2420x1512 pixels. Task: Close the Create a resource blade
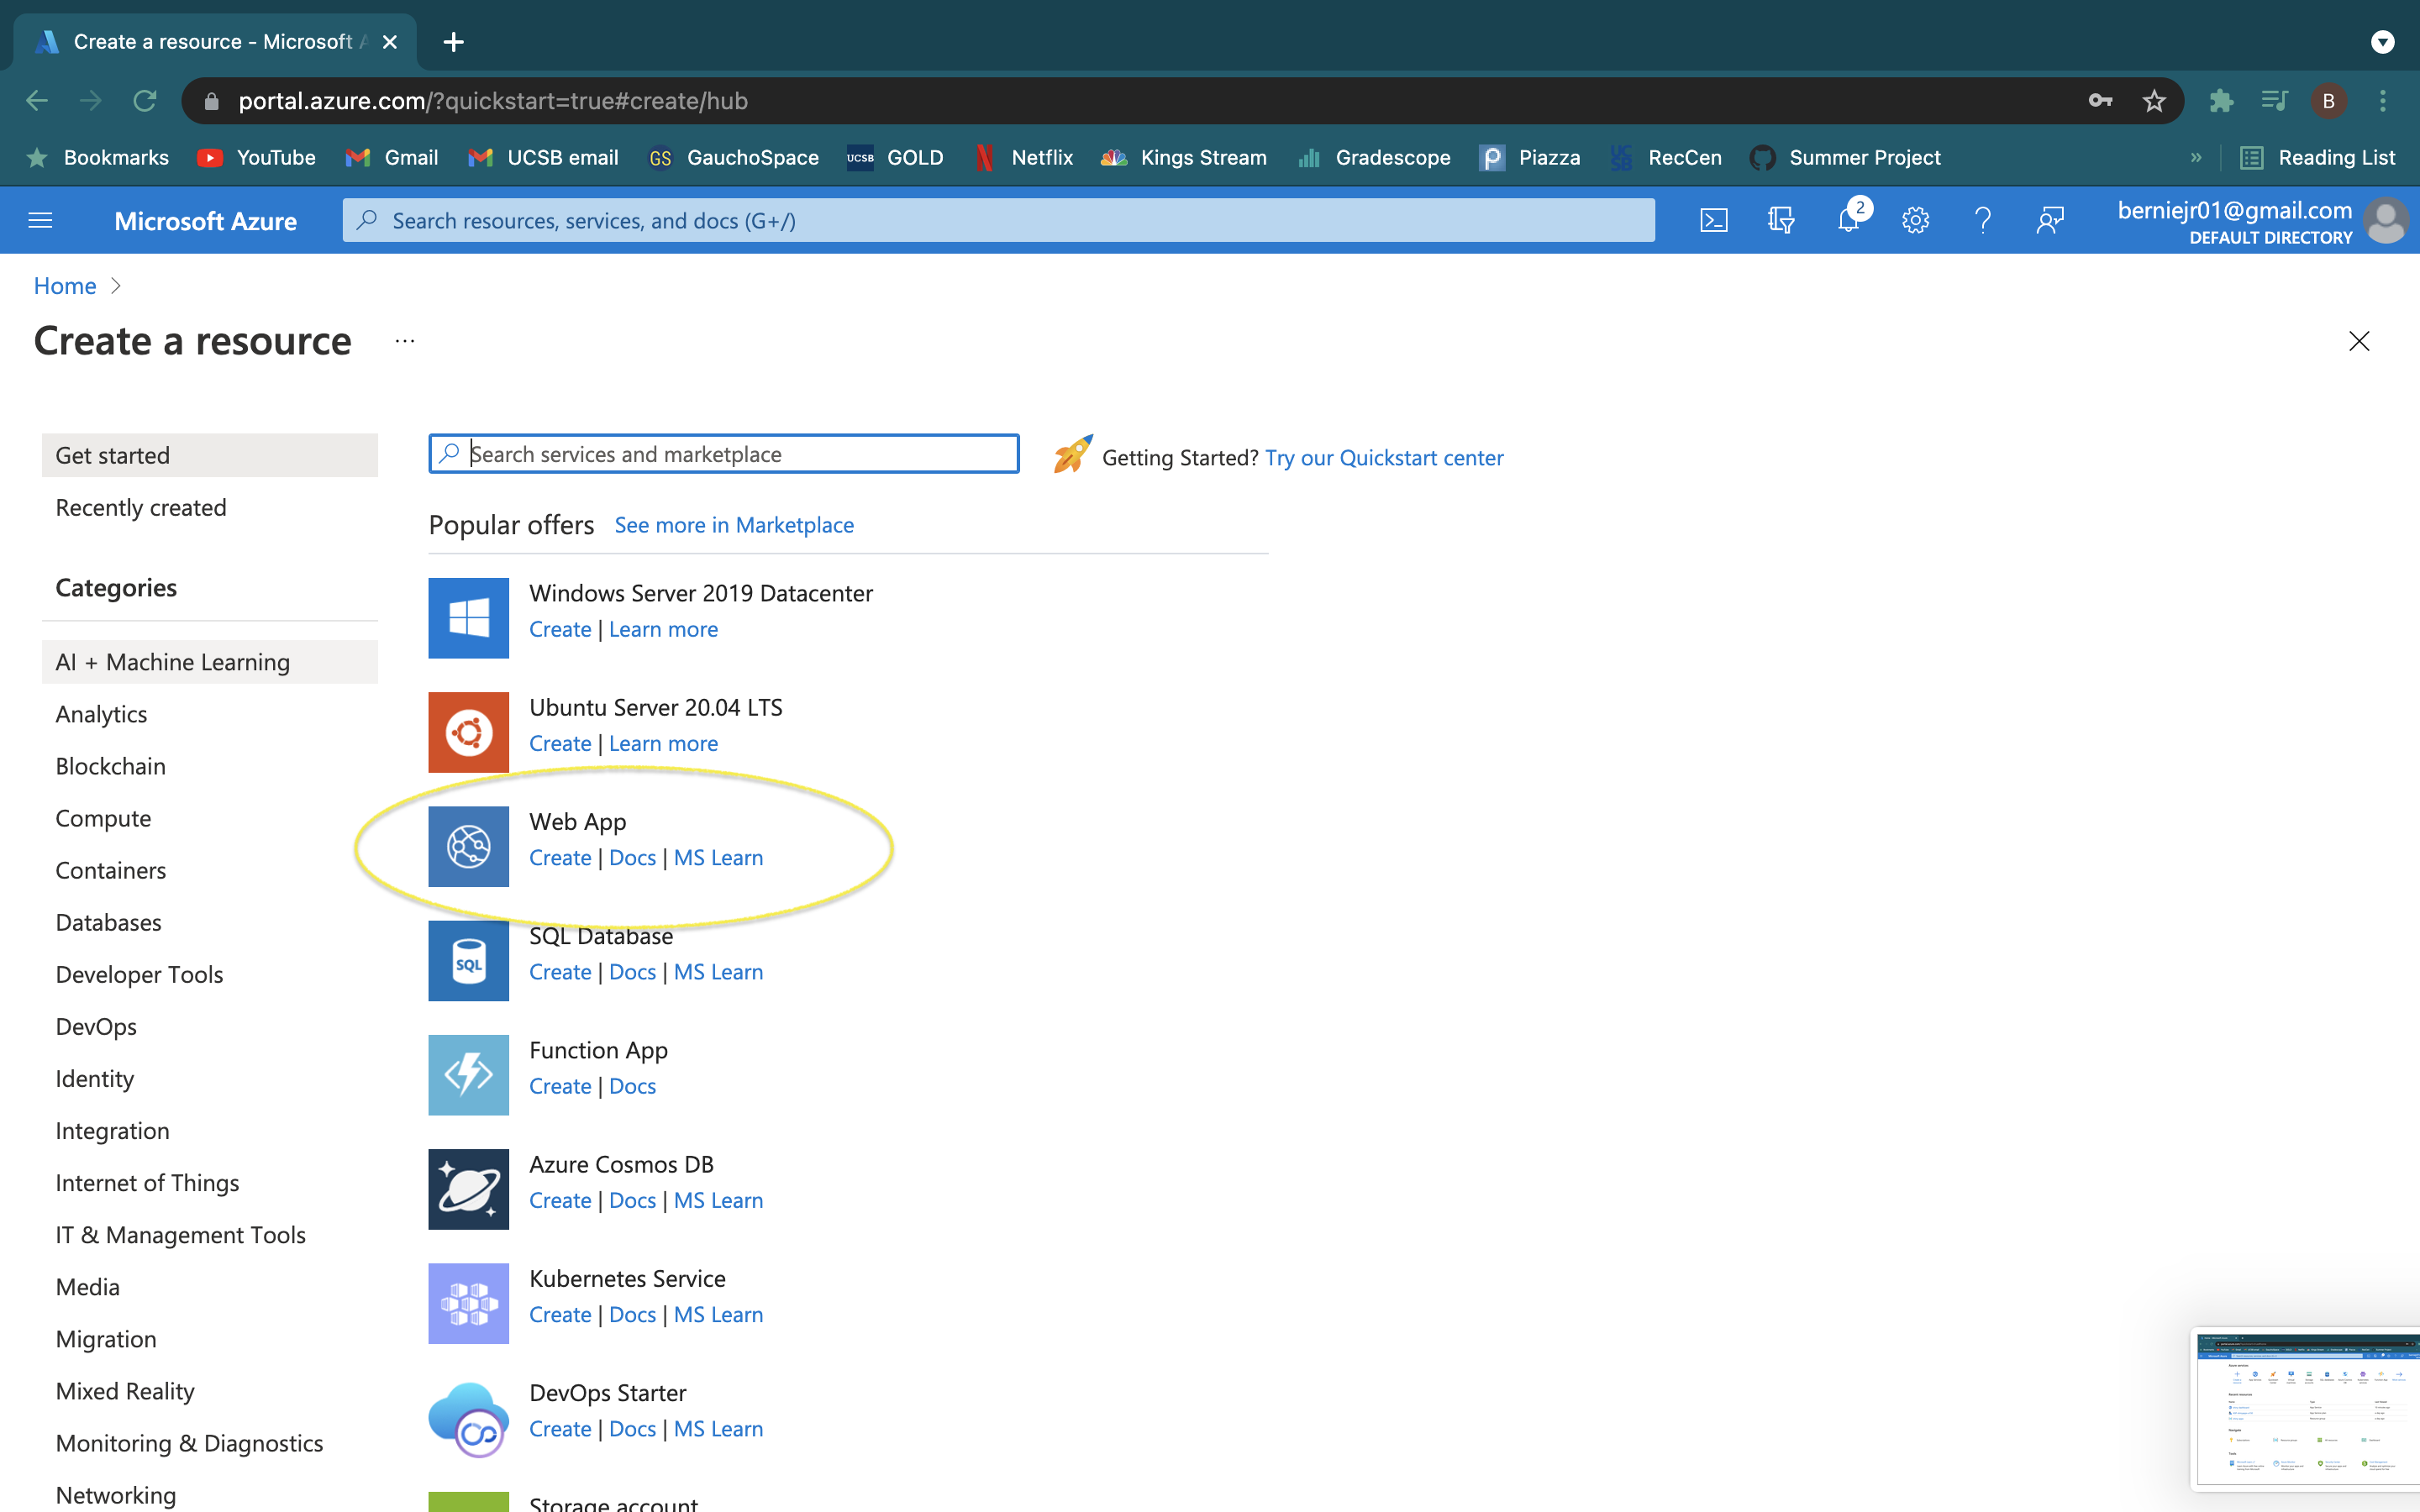[x=2358, y=341]
